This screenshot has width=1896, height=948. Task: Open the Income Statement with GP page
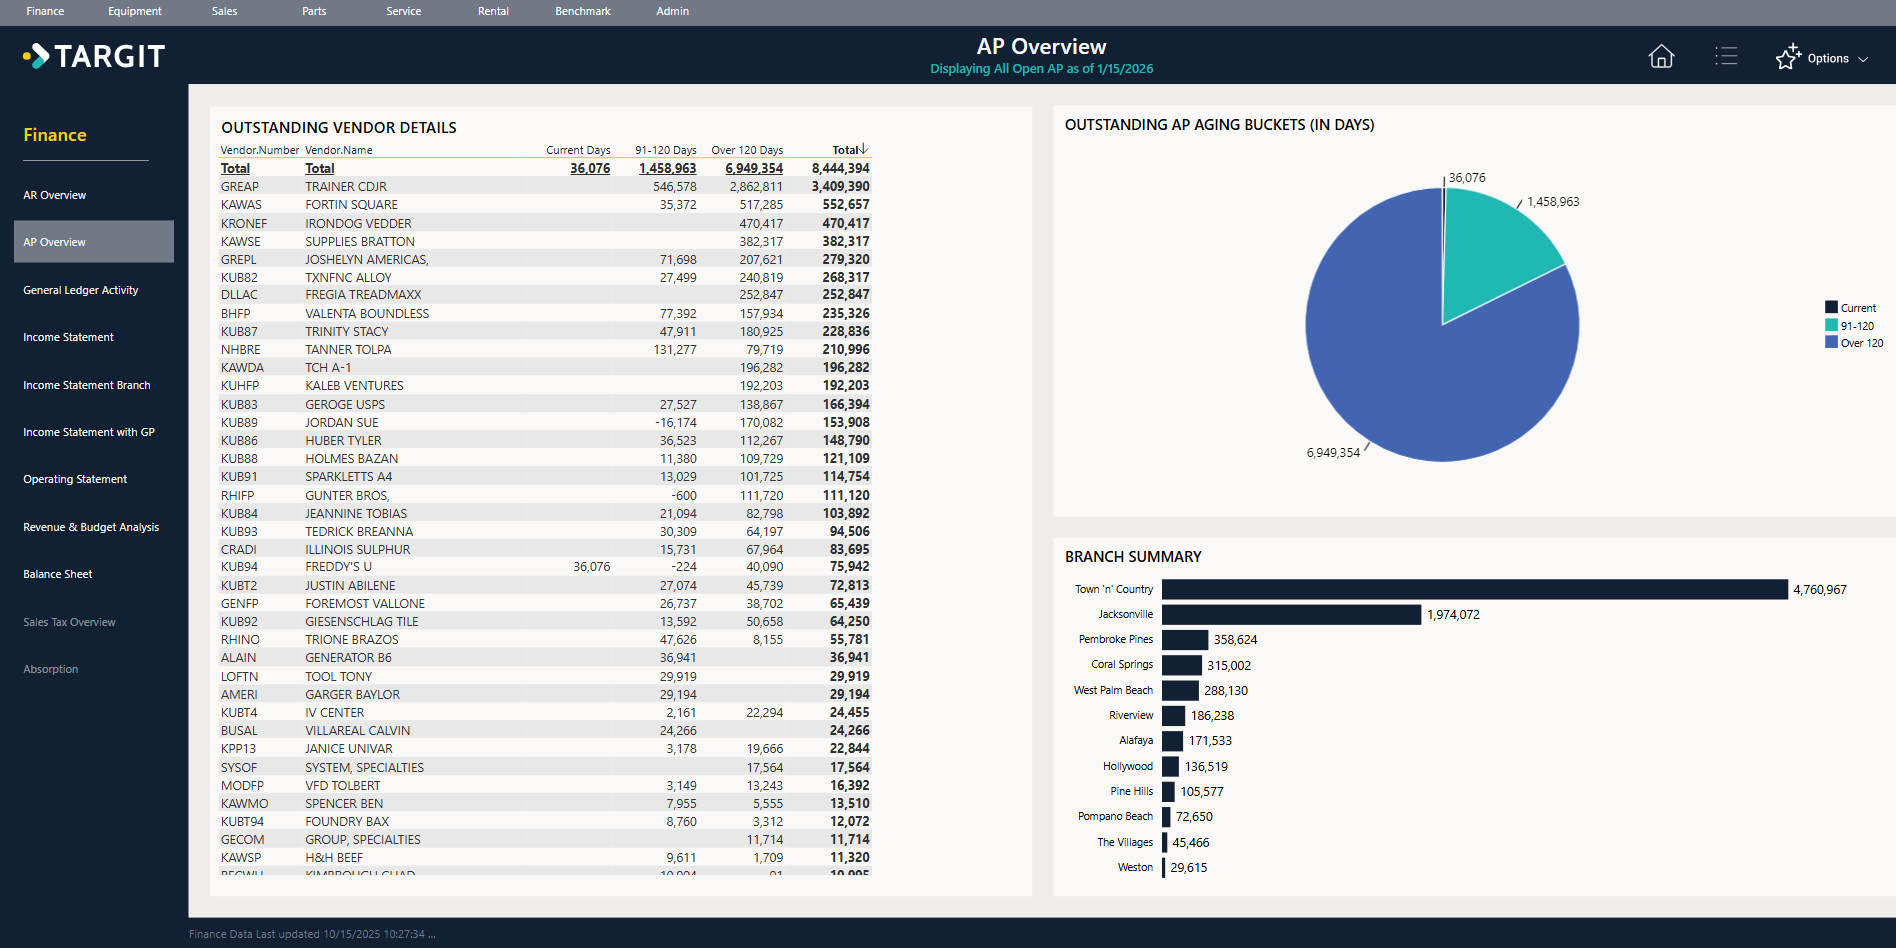89,431
